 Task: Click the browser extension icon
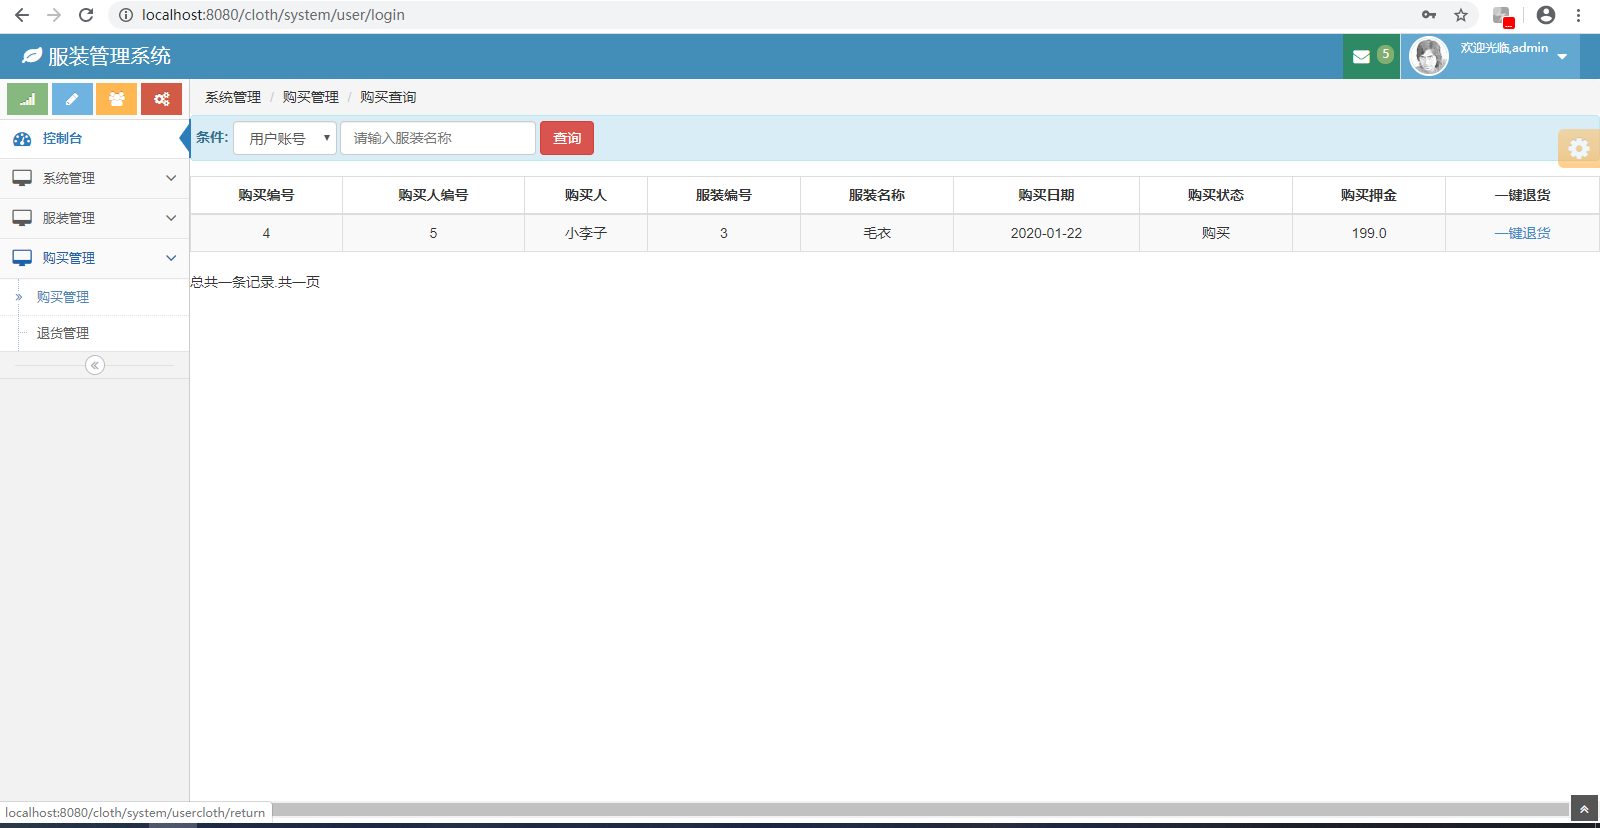(x=1503, y=16)
